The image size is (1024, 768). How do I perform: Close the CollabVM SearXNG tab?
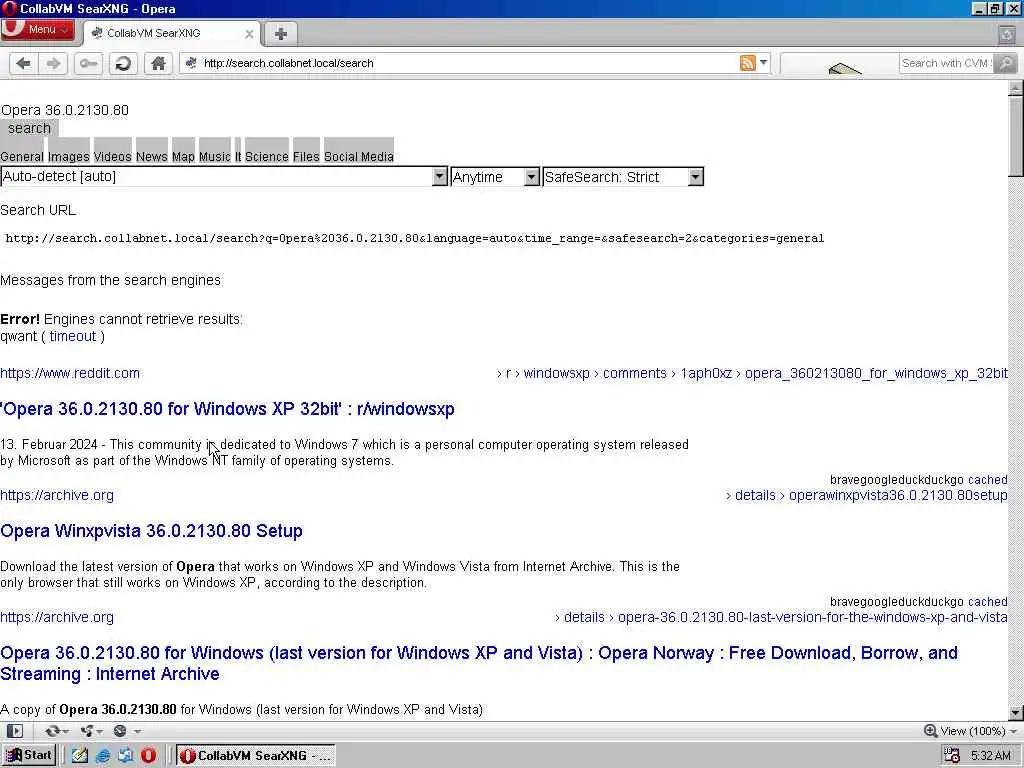point(249,34)
